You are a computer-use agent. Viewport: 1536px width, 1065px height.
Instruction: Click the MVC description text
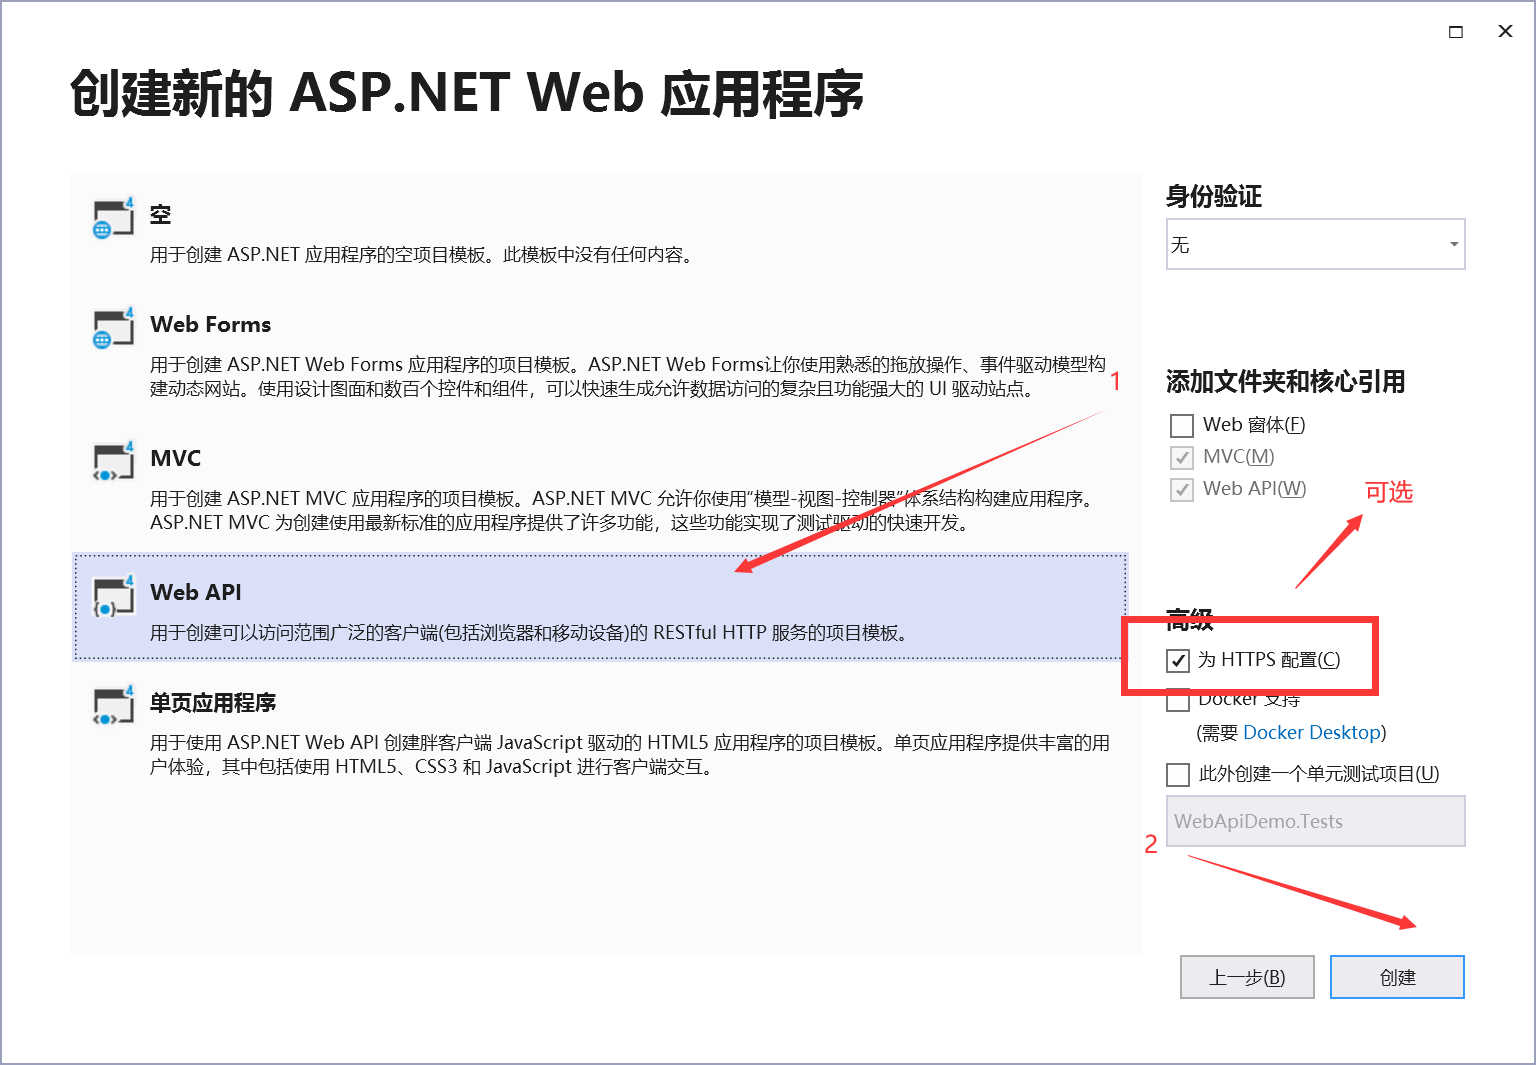click(x=625, y=511)
